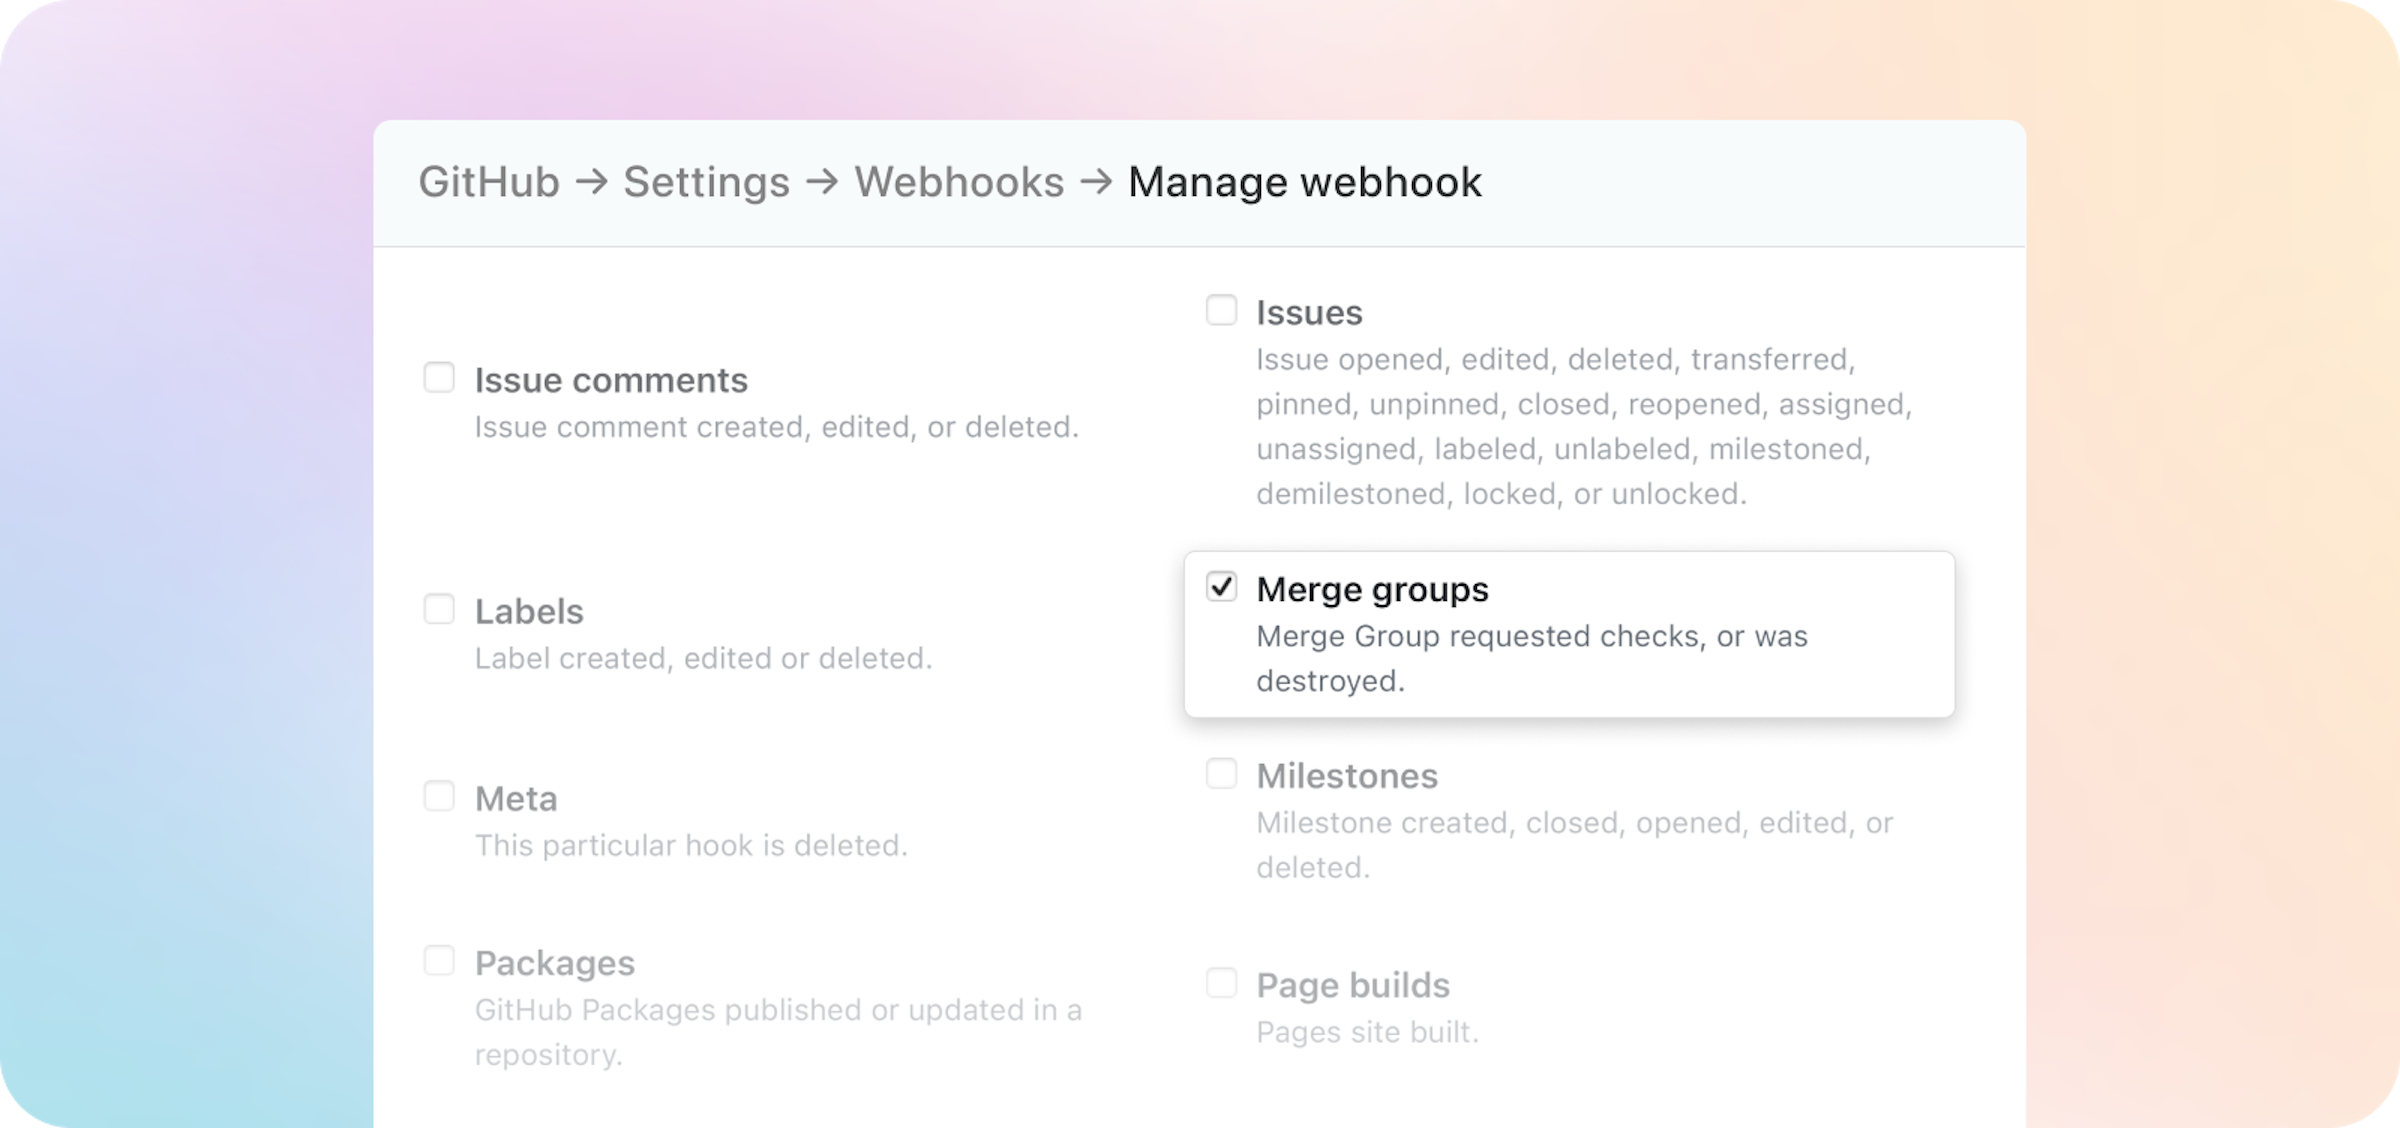The image size is (2400, 1128).
Task: Click the Page builds event label
Action: (x=1353, y=985)
